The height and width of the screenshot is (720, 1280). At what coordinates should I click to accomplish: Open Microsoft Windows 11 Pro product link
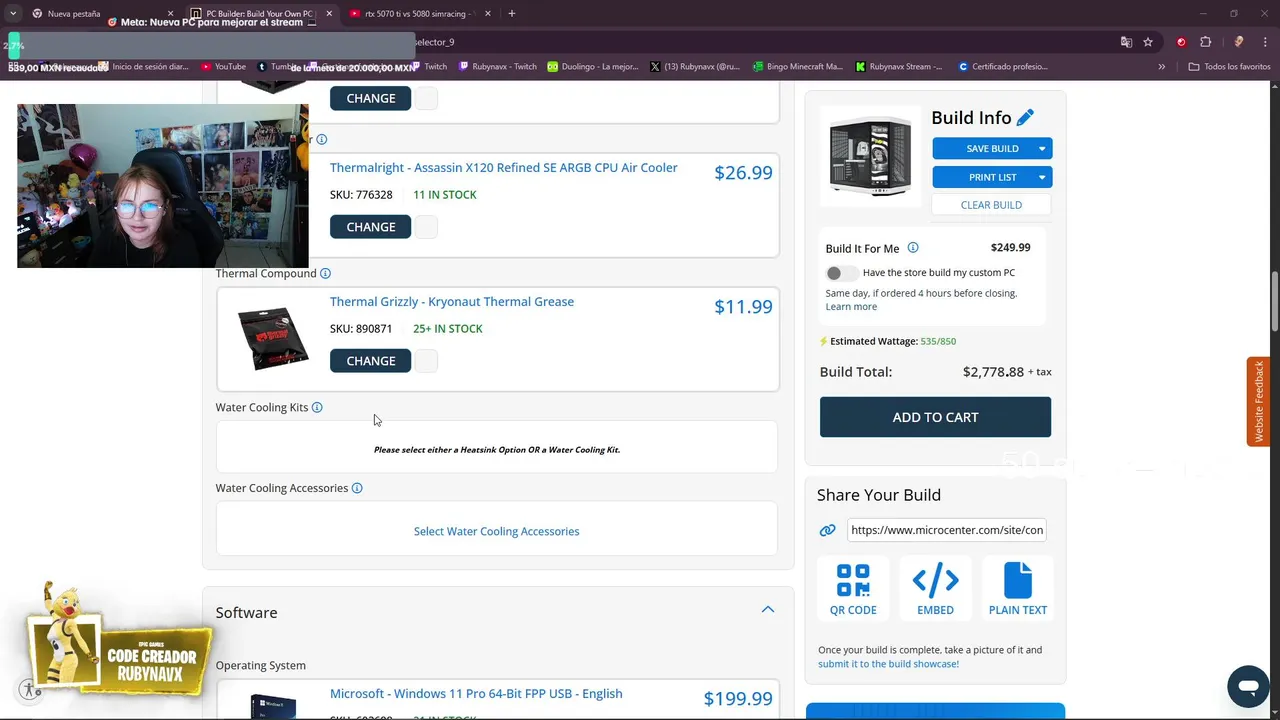pyautogui.click(x=476, y=694)
